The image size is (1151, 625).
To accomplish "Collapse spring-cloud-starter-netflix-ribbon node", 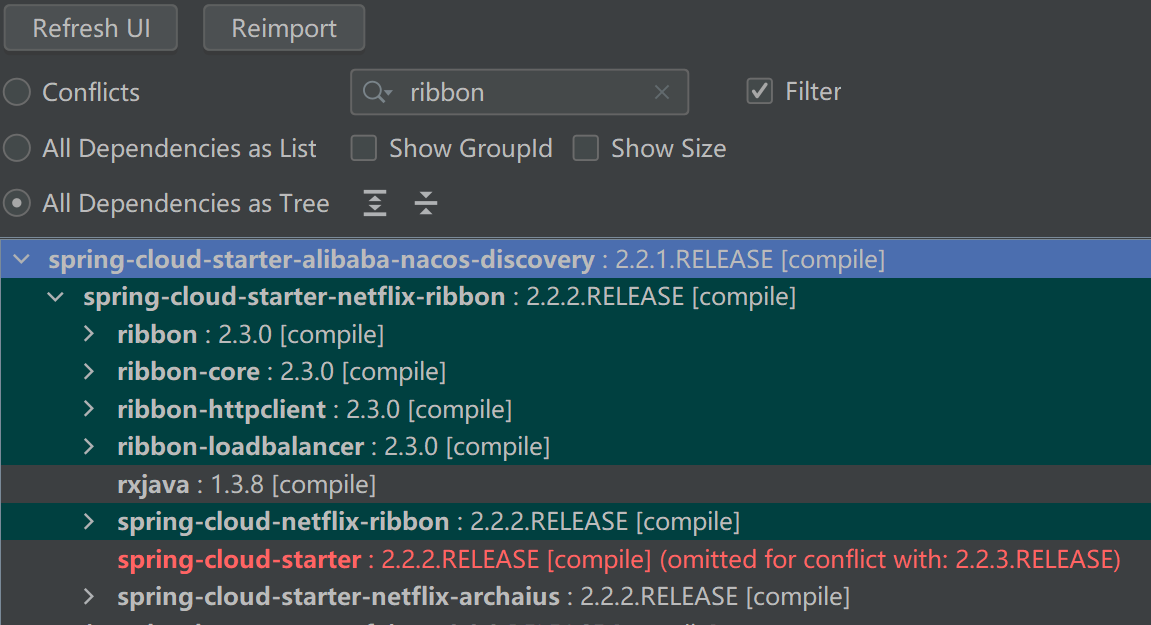I will point(57,297).
